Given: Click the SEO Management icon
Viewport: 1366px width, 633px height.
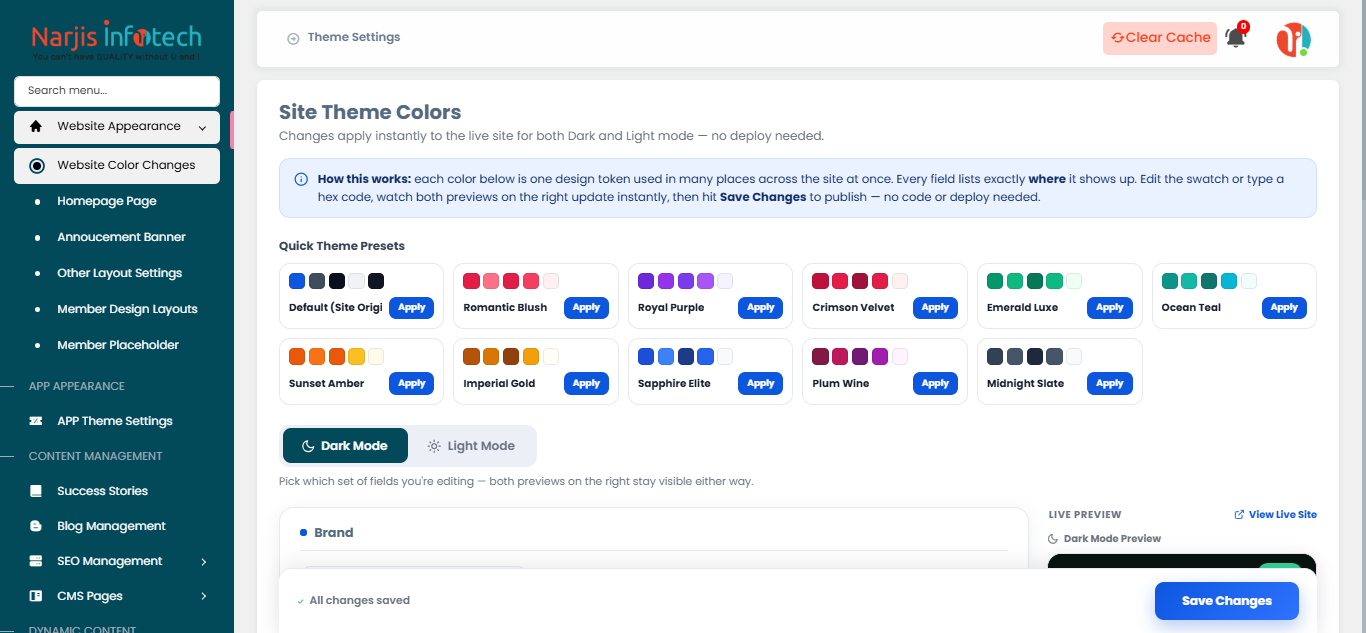Looking at the screenshot, I should click(x=37, y=561).
